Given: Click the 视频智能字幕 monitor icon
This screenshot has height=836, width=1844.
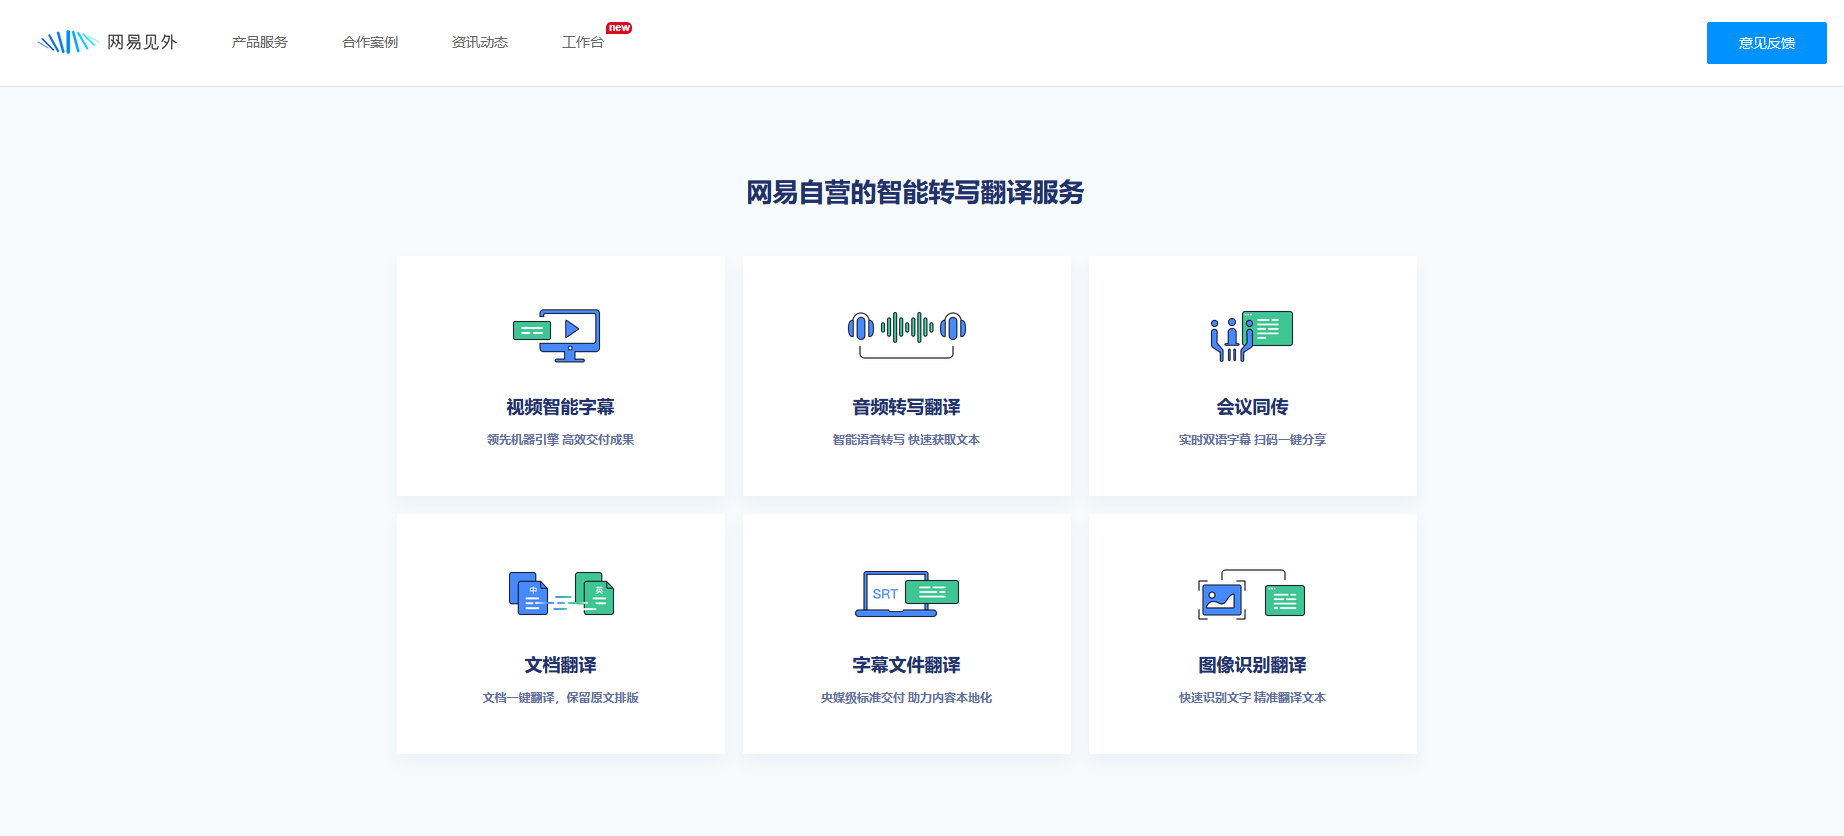Looking at the screenshot, I should coord(557,335).
